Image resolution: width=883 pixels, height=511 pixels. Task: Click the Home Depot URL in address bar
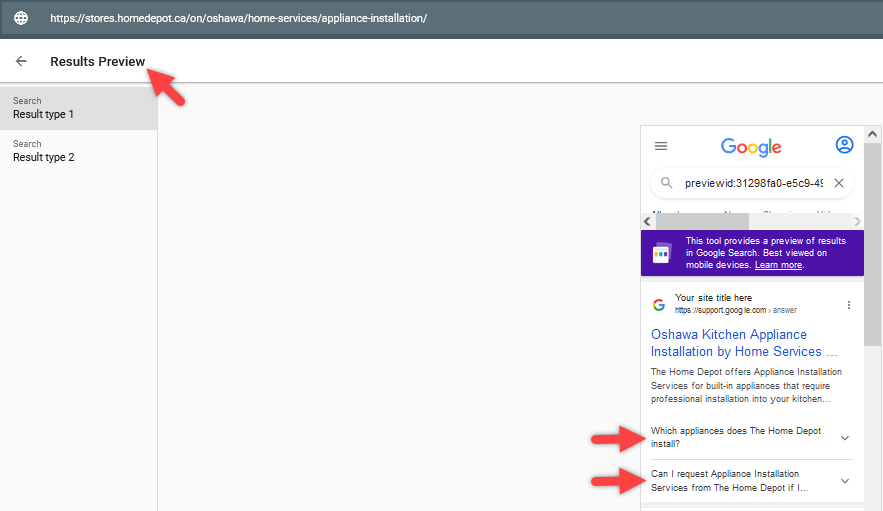pyautogui.click(x=238, y=18)
